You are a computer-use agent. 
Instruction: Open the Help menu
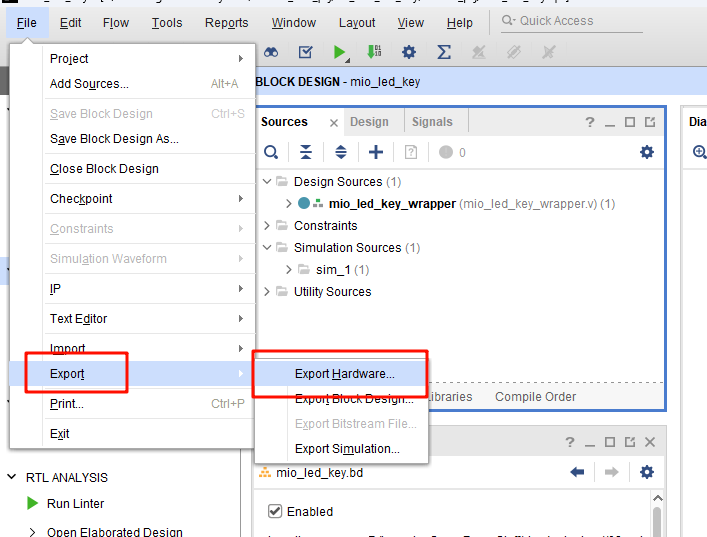pyautogui.click(x=459, y=23)
